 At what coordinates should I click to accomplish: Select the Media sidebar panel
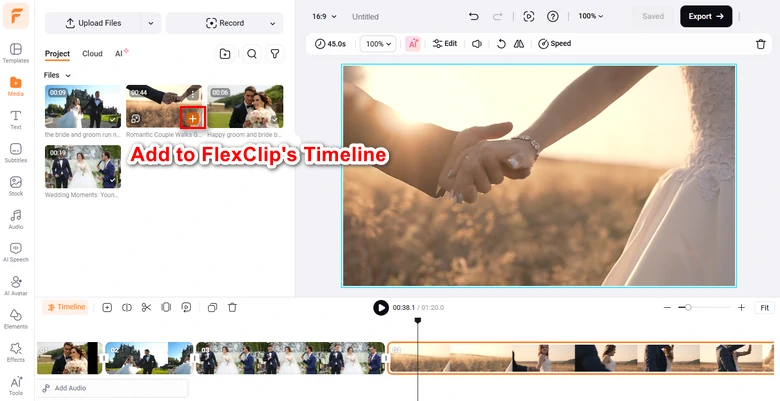(x=16, y=87)
